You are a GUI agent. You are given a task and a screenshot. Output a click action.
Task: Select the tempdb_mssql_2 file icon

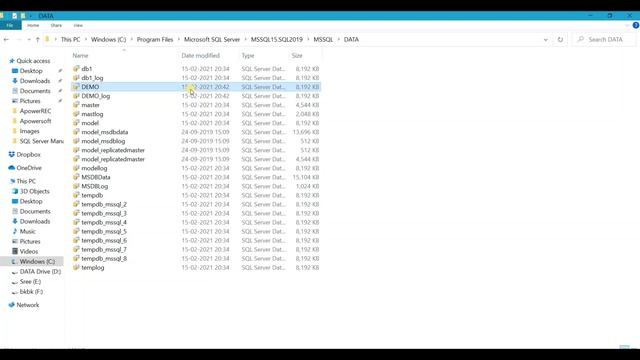[x=76, y=204]
